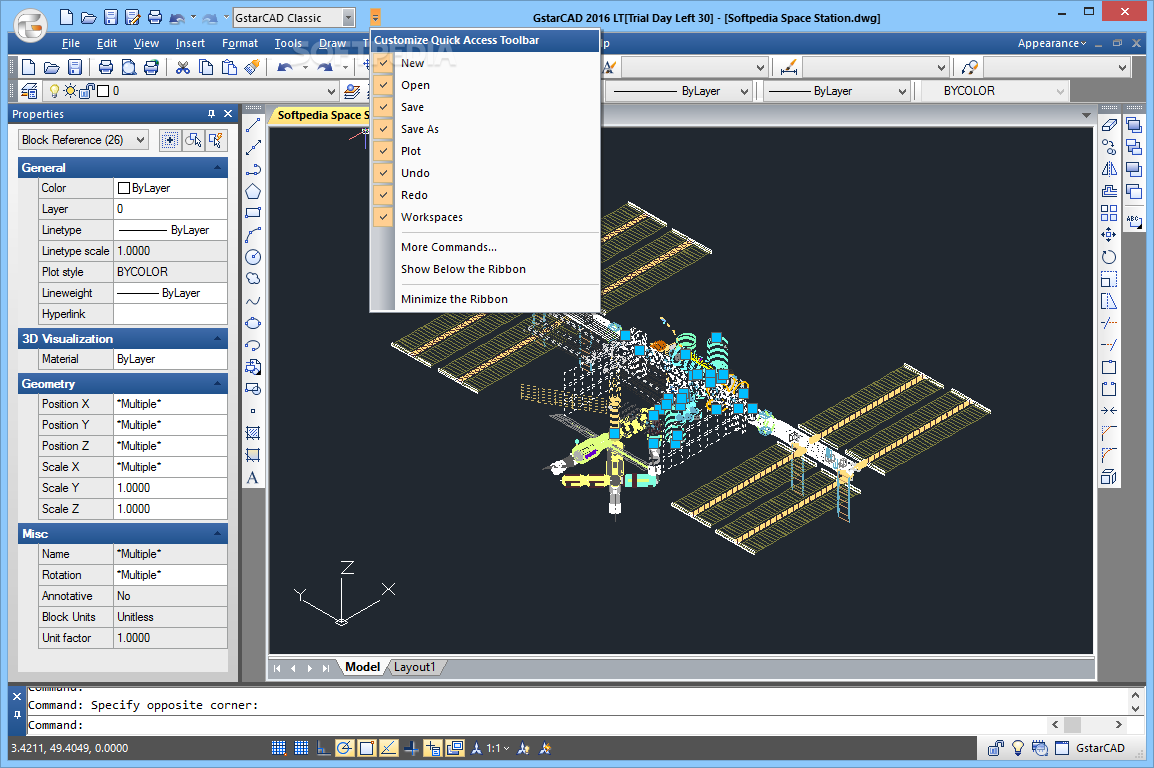Click the Paste clipboard icon
1154x768 pixels.
coord(229,68)
